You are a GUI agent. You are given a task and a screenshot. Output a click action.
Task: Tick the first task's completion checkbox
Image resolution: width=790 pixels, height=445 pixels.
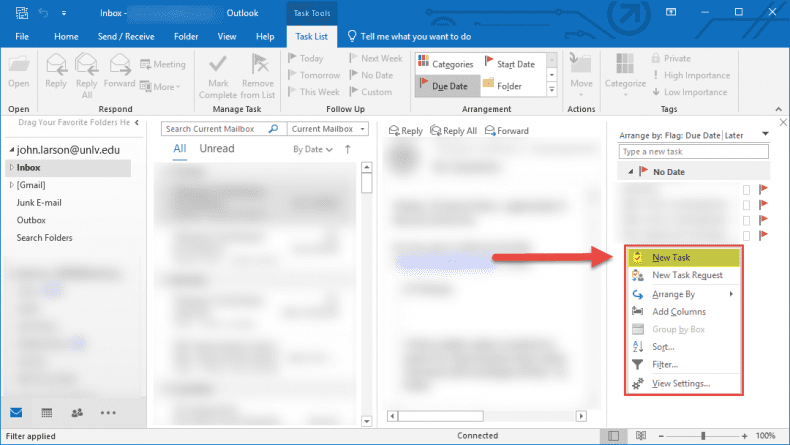746,189
